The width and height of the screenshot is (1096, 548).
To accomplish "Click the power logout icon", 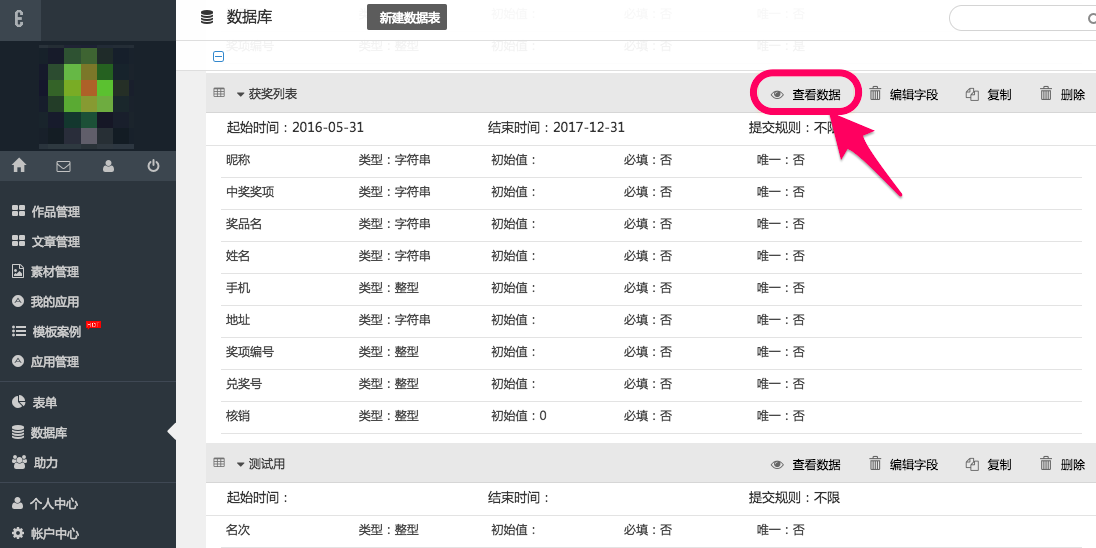I will [x=153, y=166].
